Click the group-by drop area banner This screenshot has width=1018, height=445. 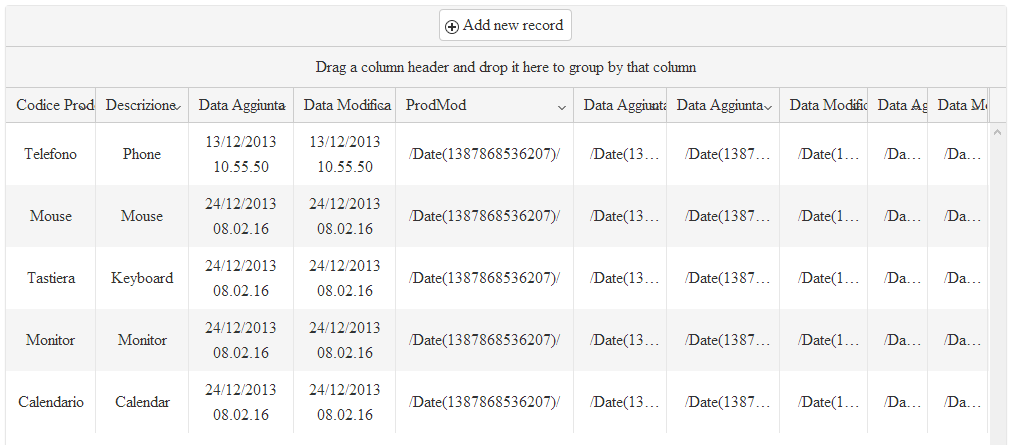(505, 67)
